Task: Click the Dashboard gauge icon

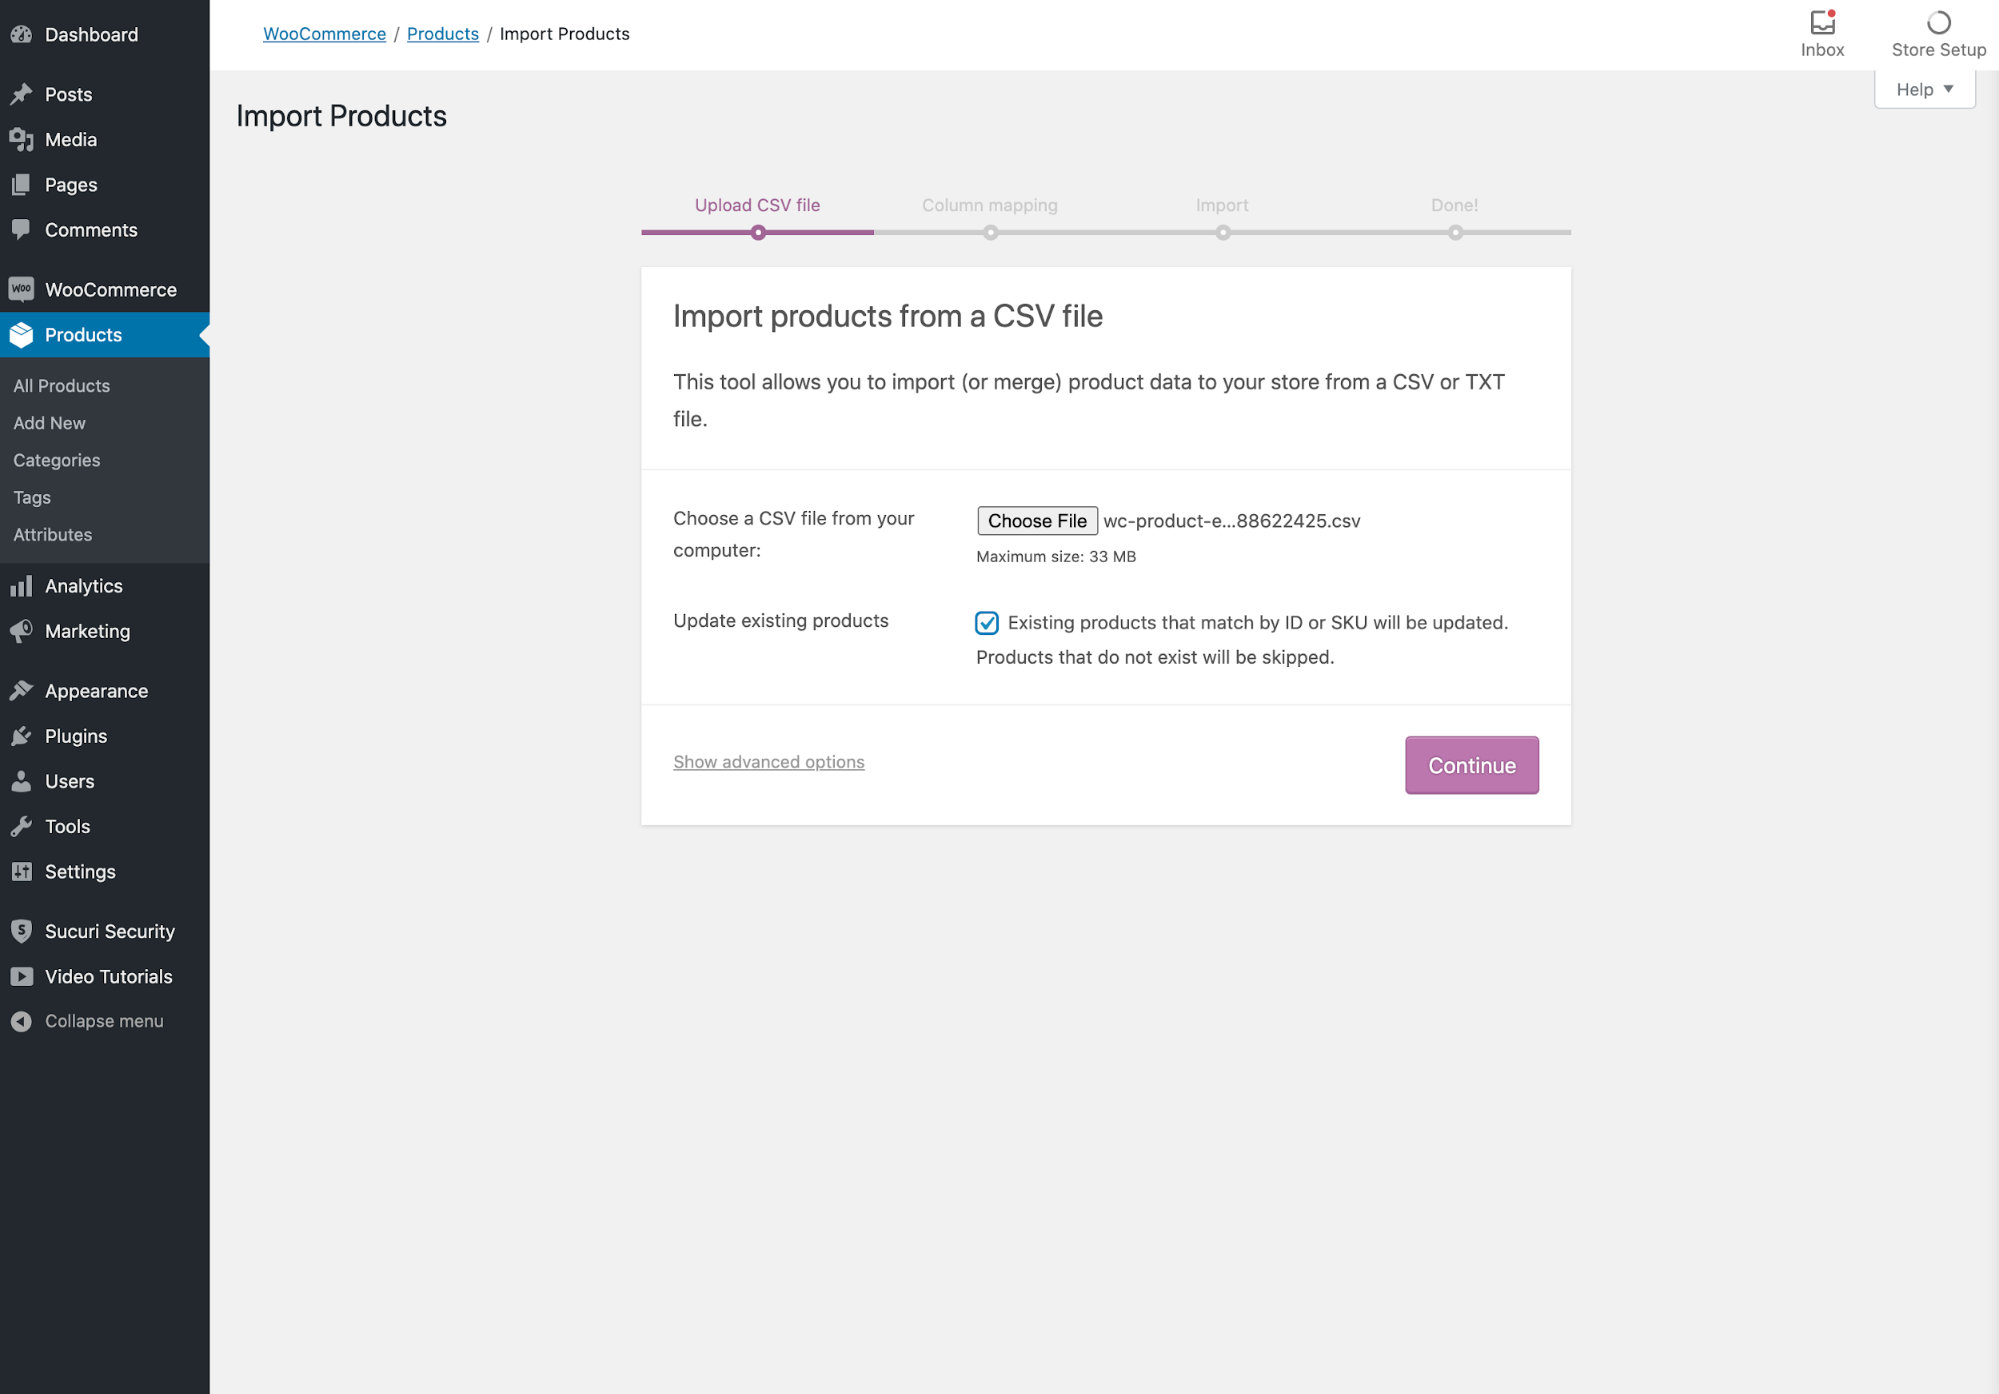Action: point(21,34)
